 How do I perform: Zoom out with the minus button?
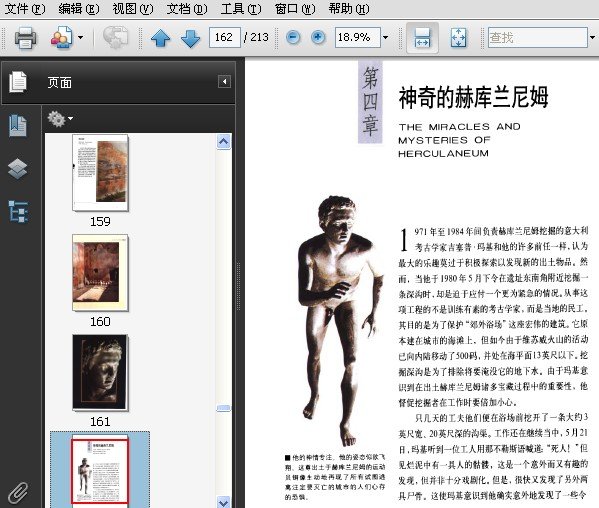pos(293,37)
